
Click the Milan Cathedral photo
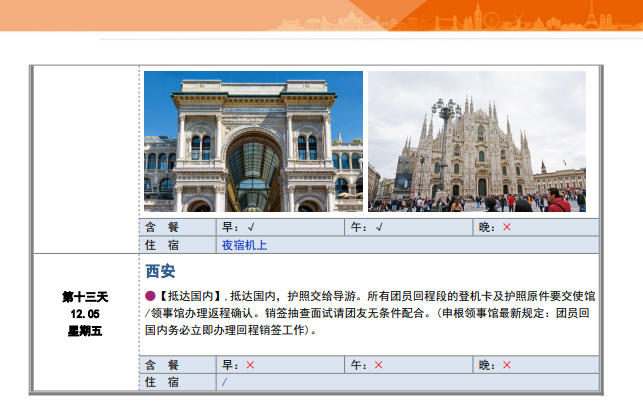pos(477,142)
